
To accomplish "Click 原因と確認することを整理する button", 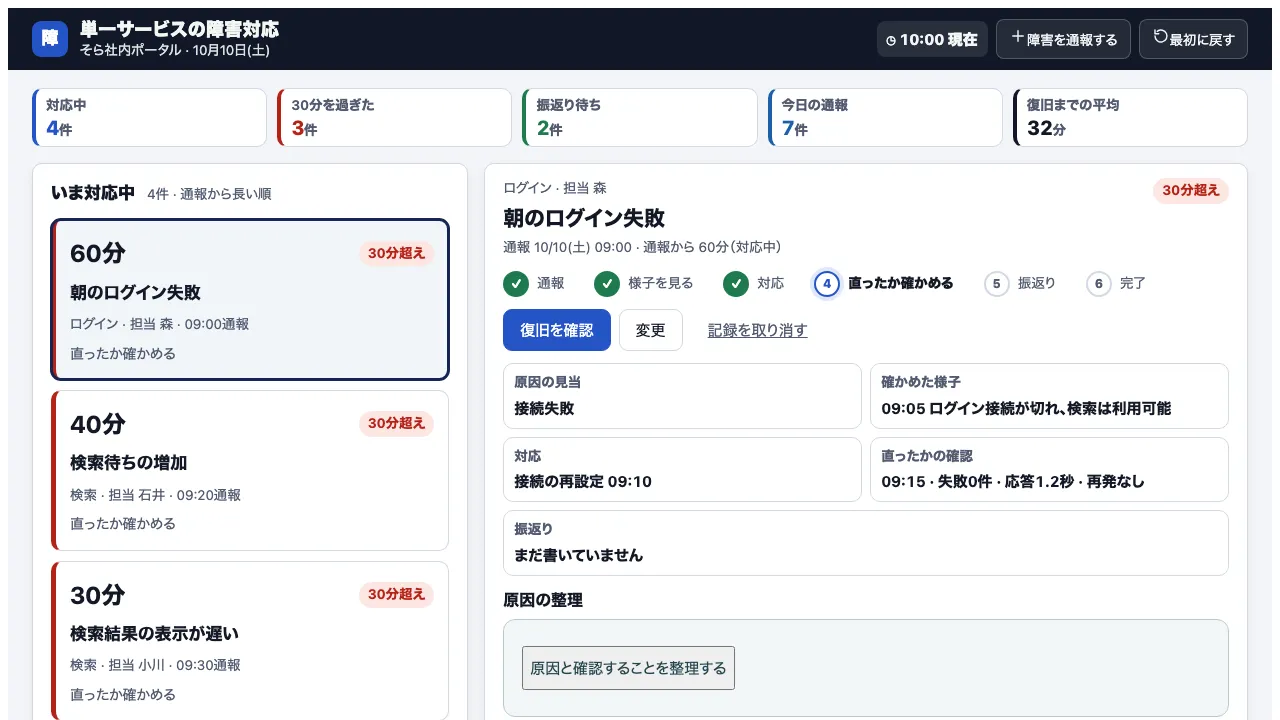I will pos(628,668).
